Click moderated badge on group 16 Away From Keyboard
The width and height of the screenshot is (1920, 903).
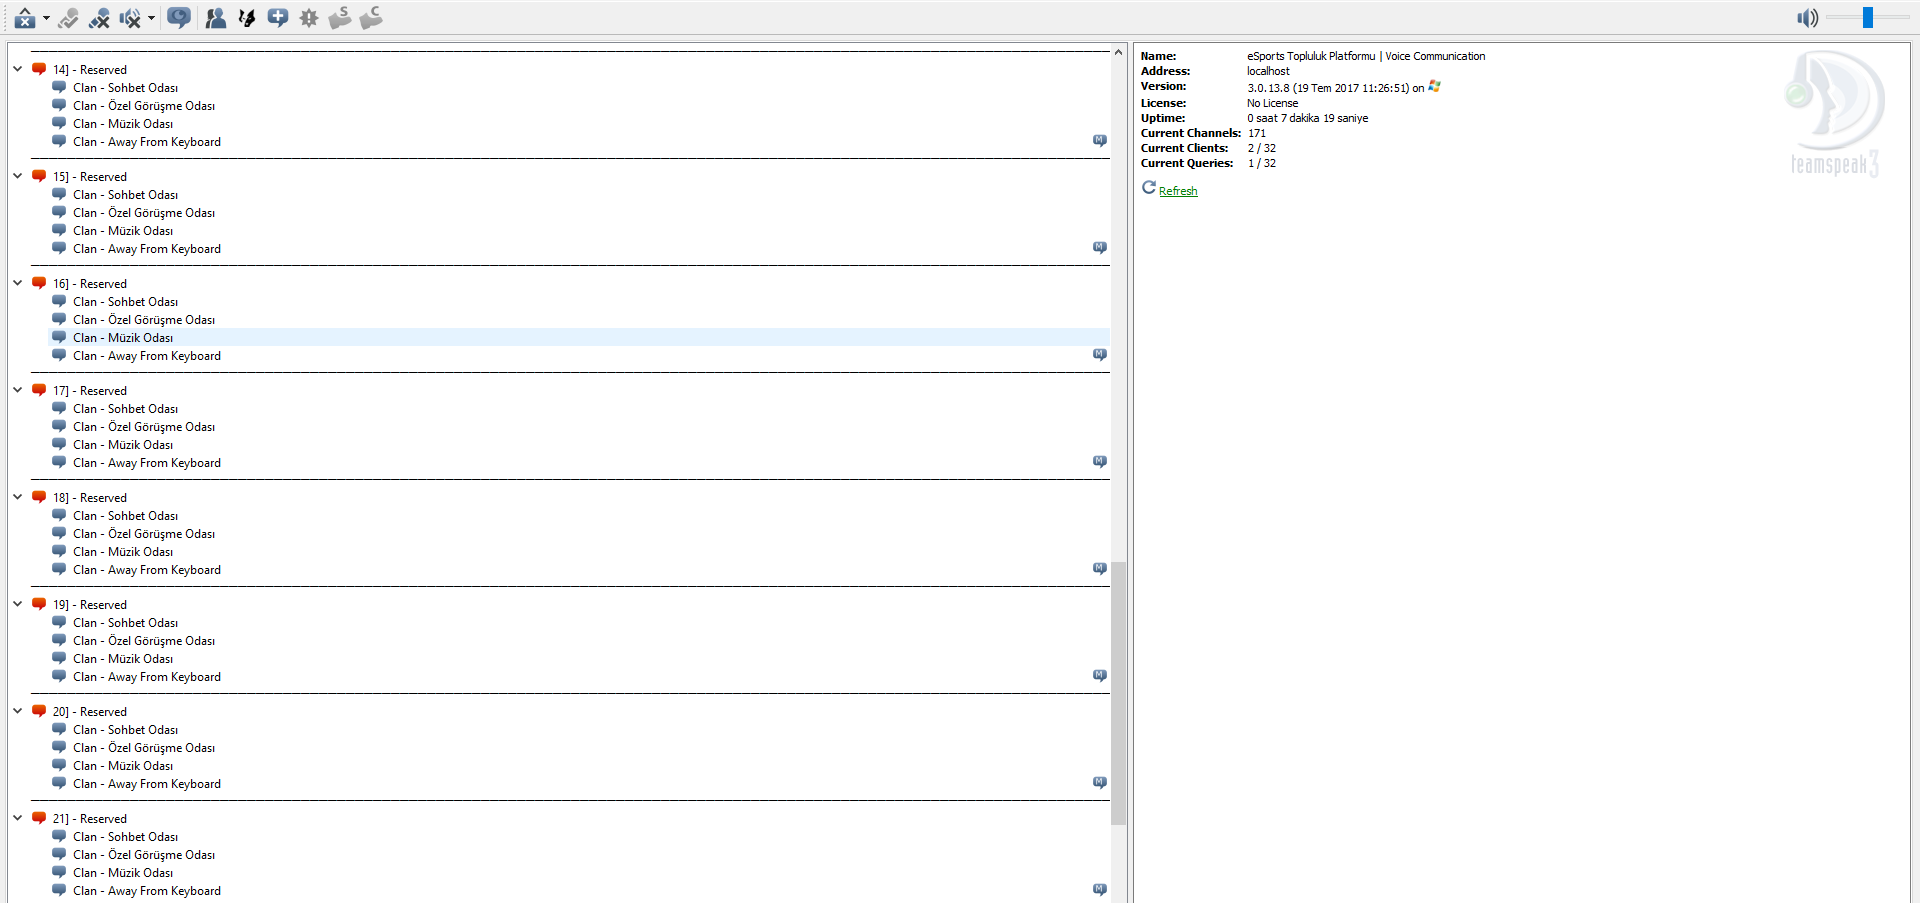1100,355
